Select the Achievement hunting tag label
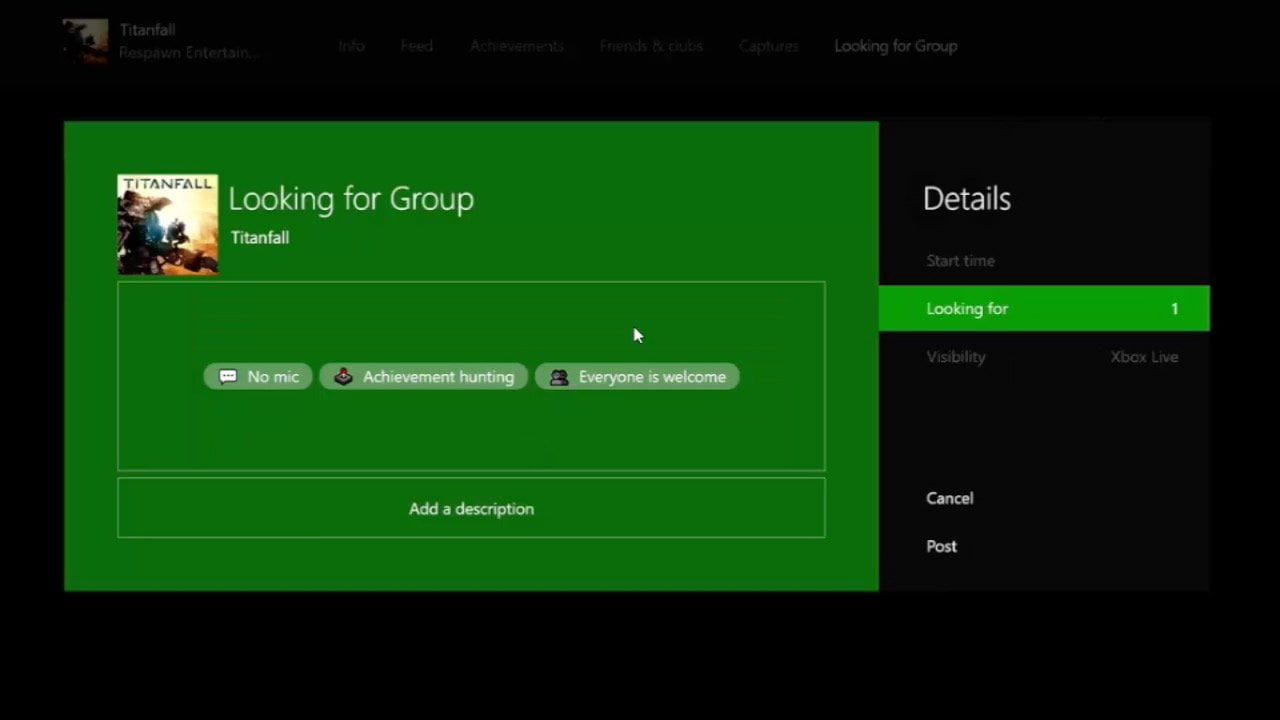Screen dimensions: 1280x720 tap(438, 377)
